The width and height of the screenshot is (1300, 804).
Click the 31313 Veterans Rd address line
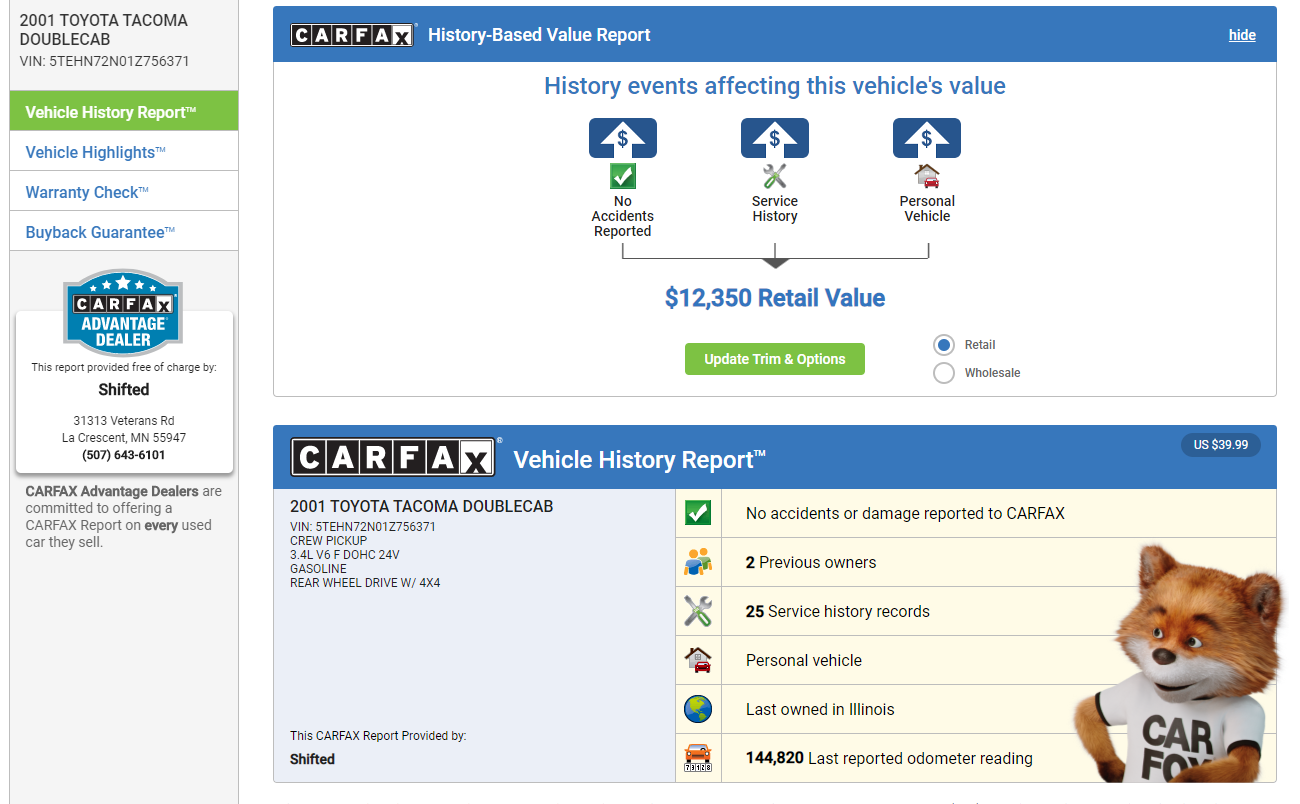[124, 421]
